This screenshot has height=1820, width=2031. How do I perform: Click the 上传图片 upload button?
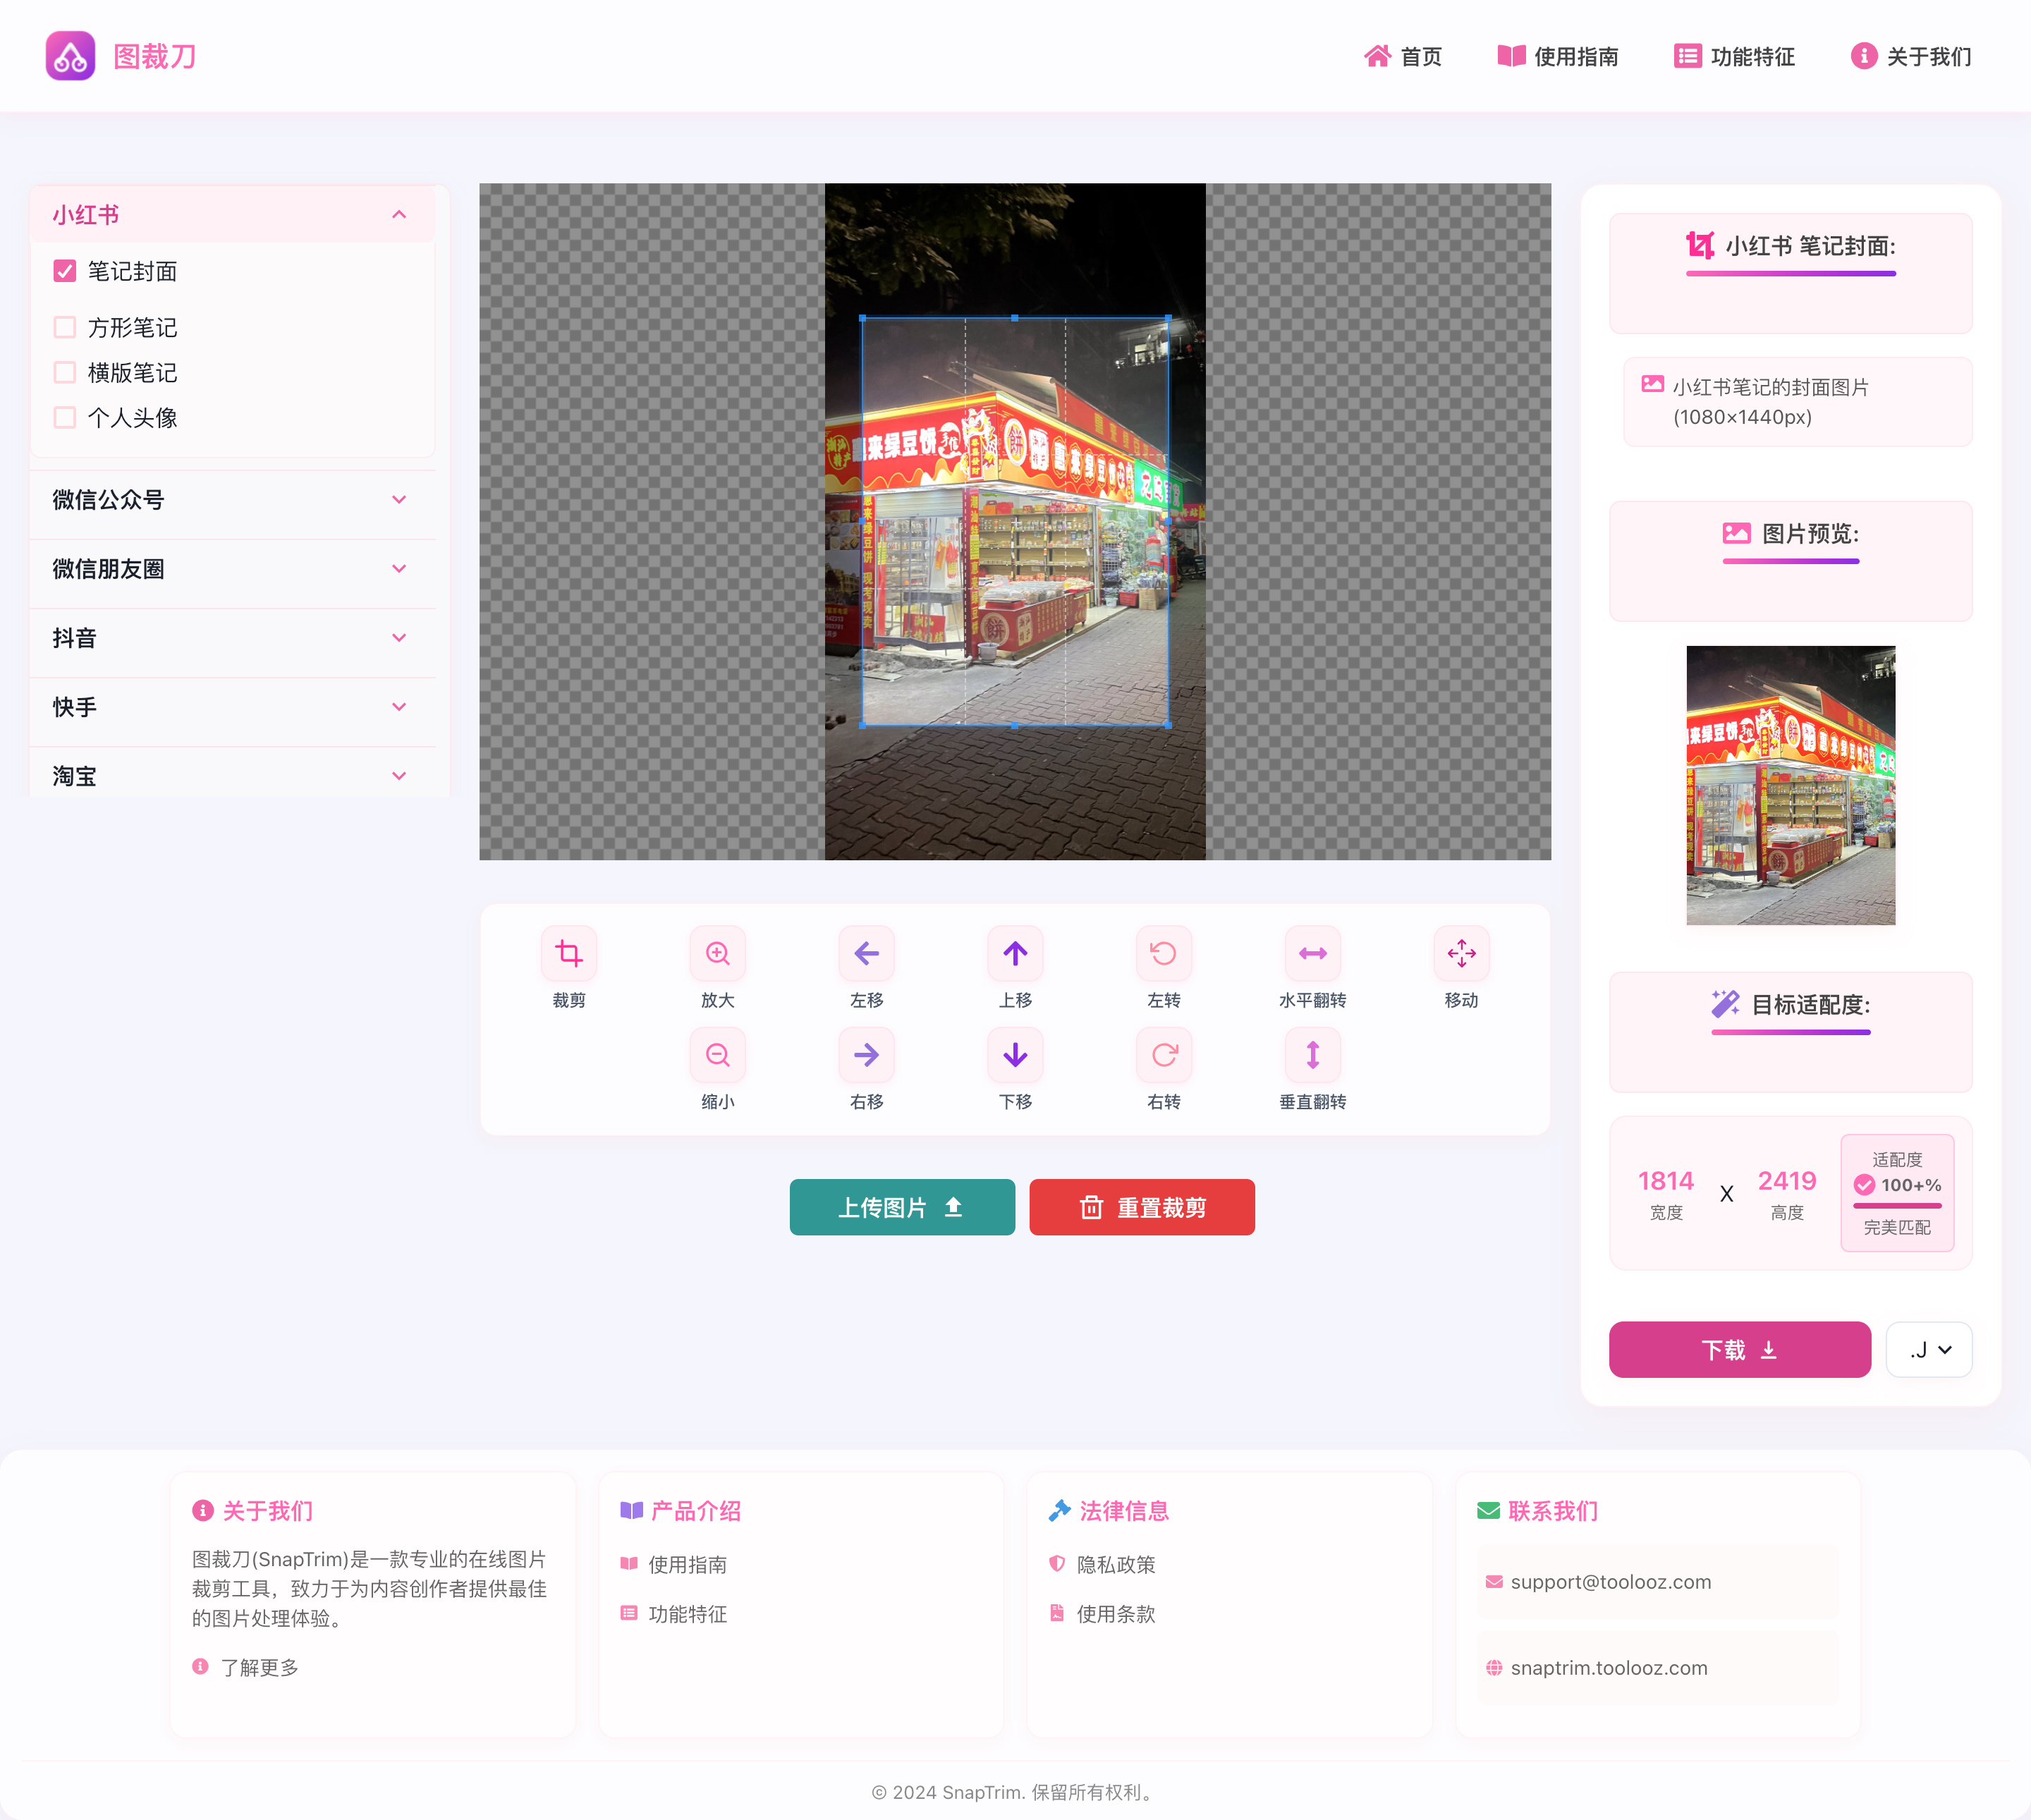(901, 1207)
